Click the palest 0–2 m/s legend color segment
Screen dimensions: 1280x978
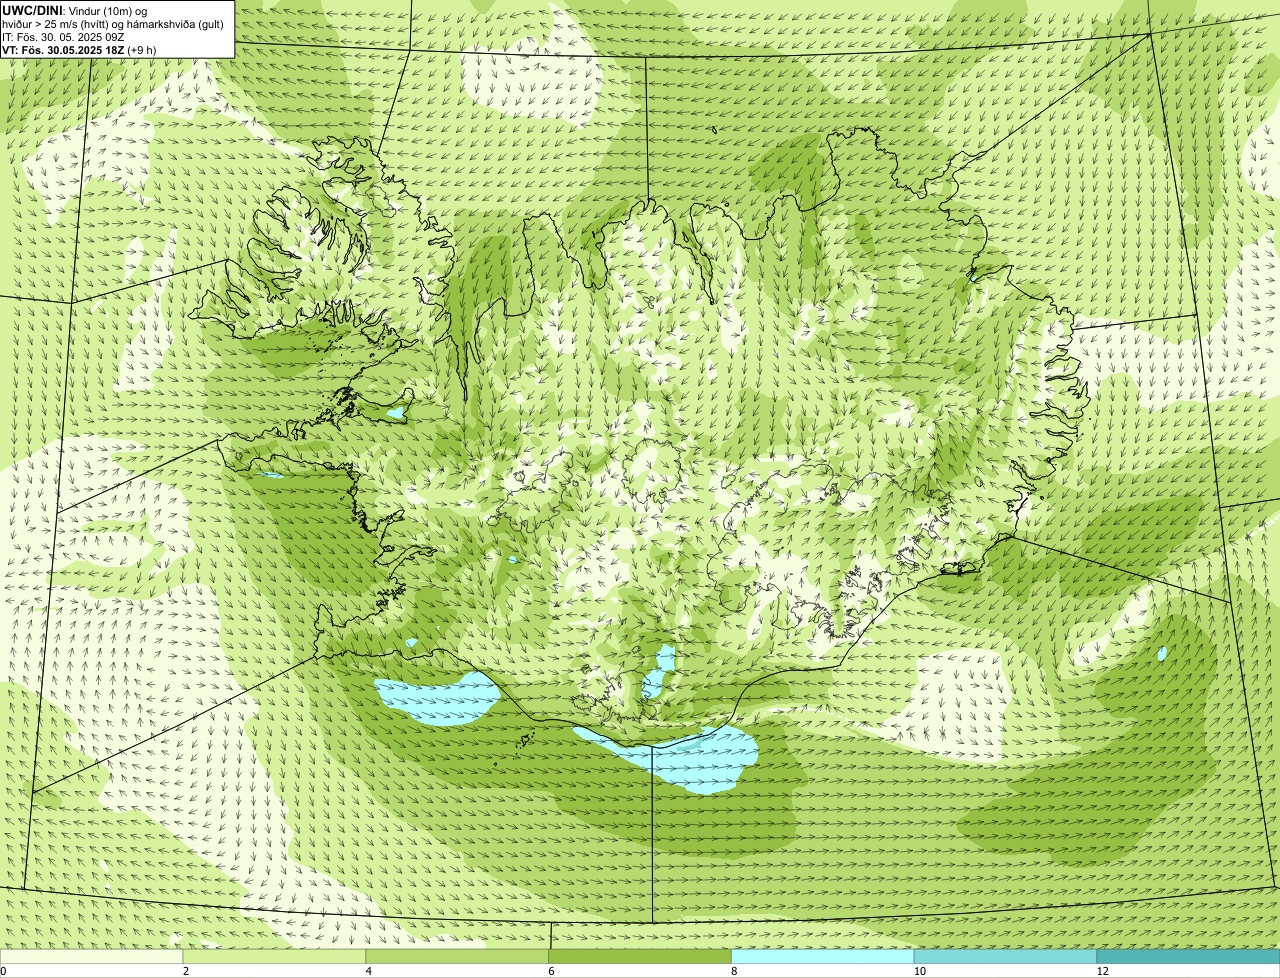pyautogui.click(x=92, y=957)
